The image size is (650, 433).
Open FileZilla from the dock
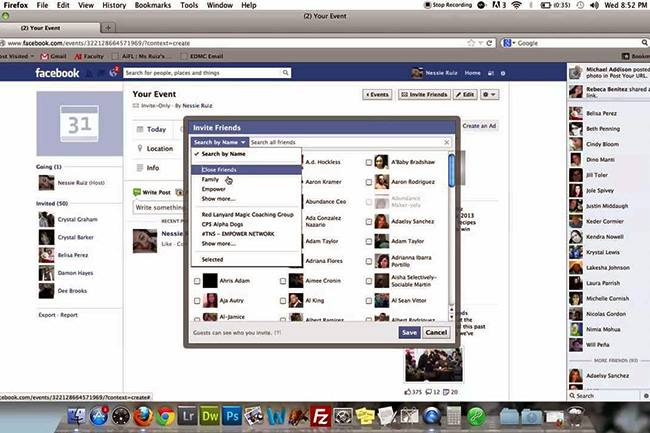pos(320,416)
